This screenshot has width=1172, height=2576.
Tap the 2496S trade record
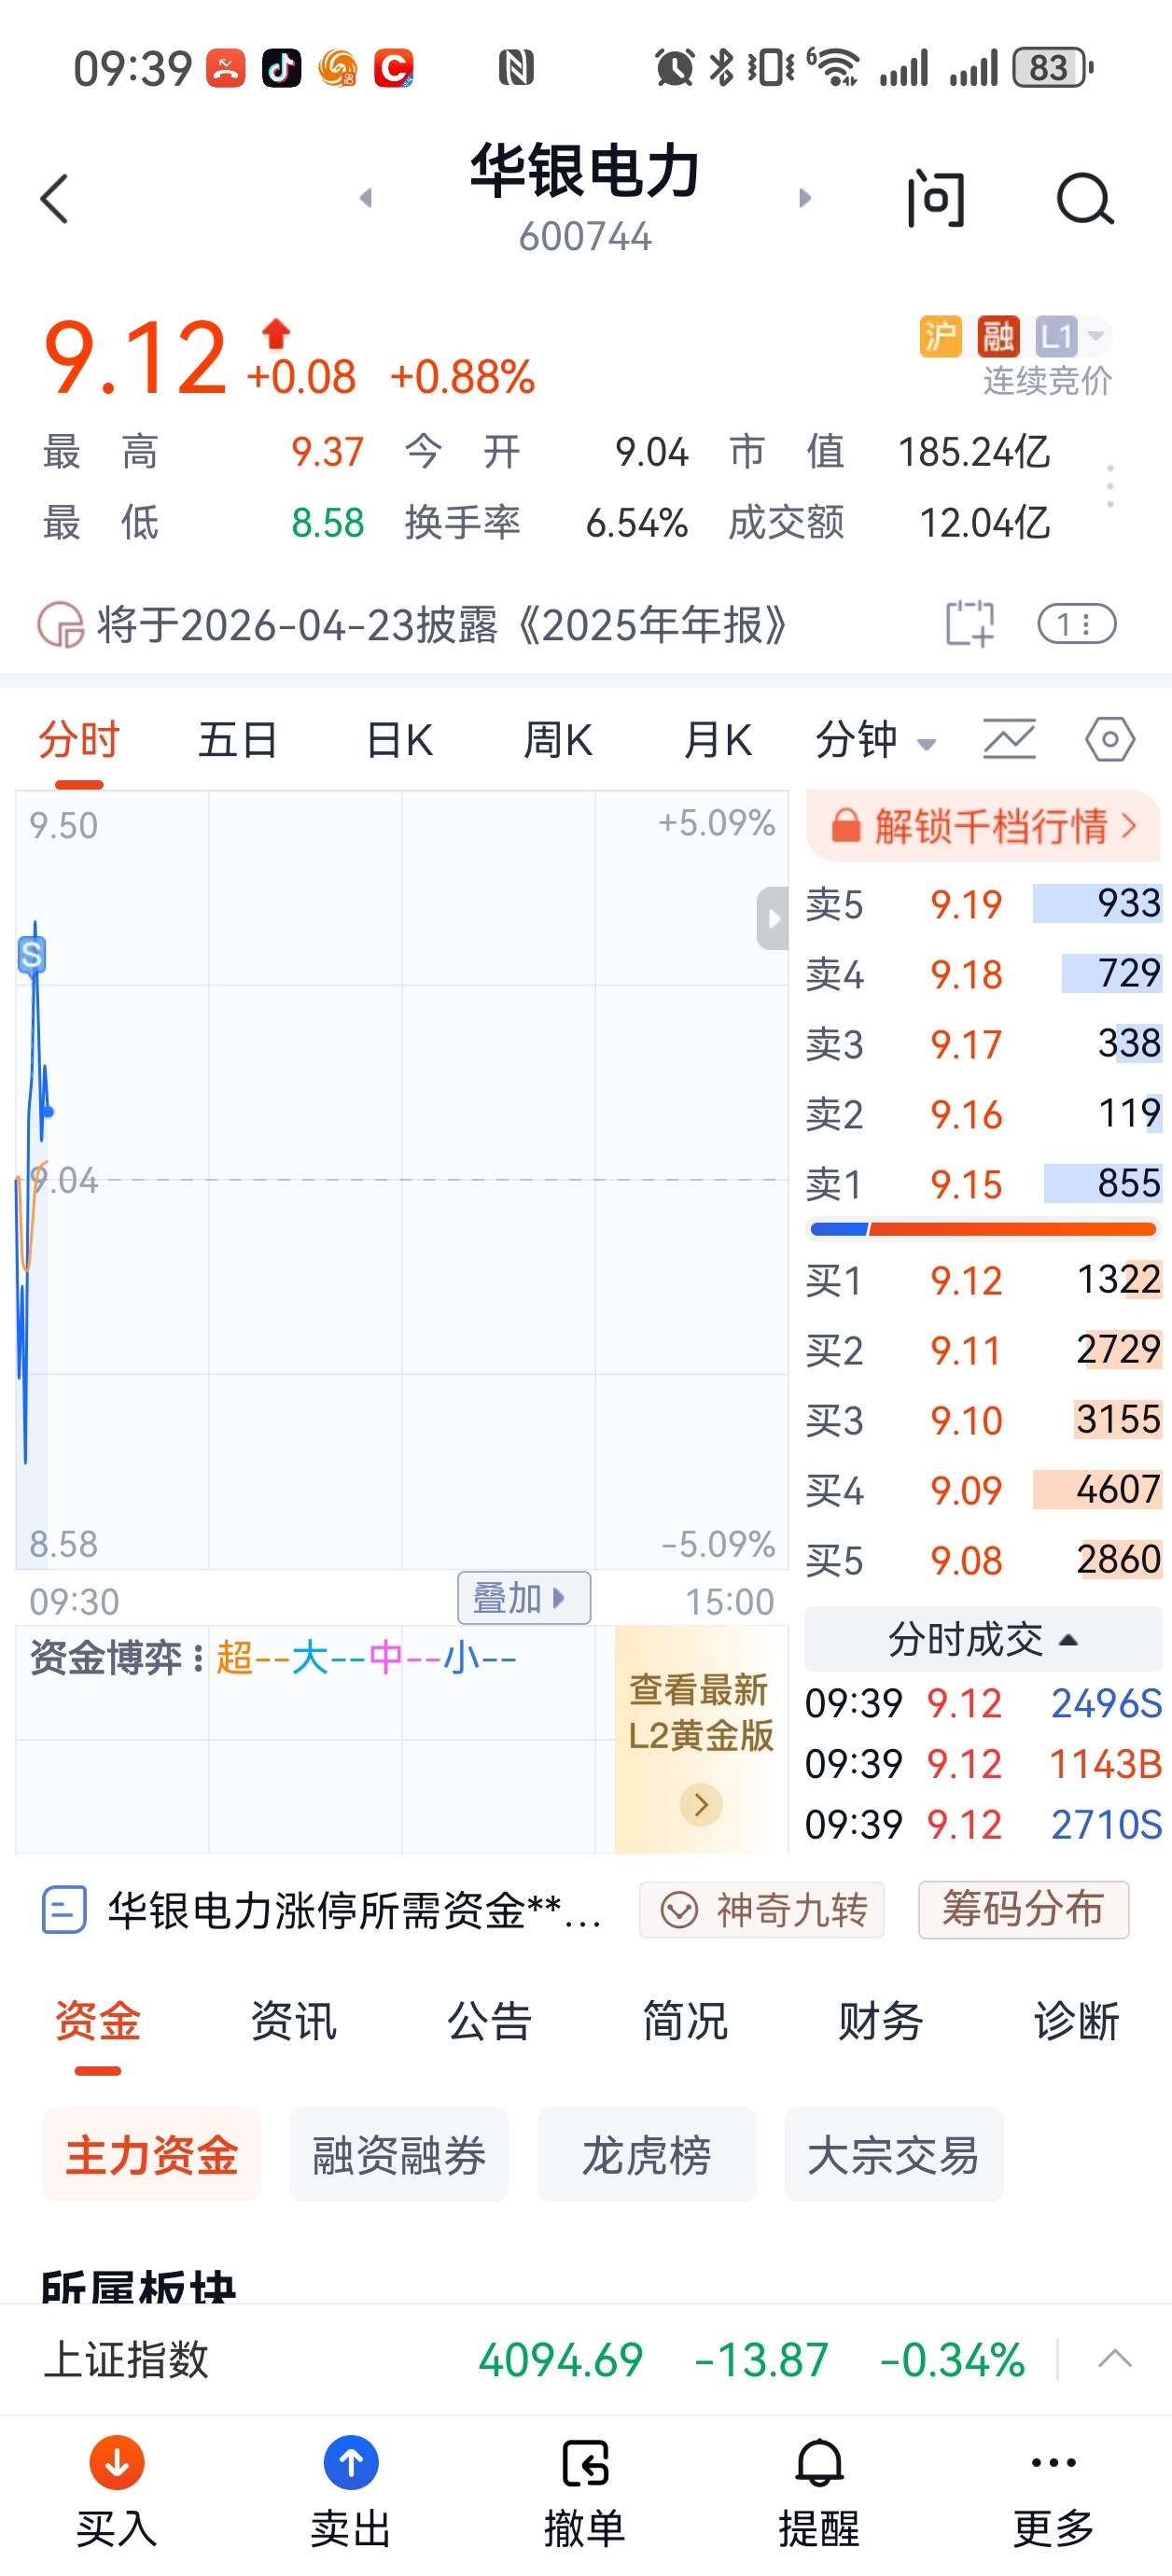[x=983, y=1703]
